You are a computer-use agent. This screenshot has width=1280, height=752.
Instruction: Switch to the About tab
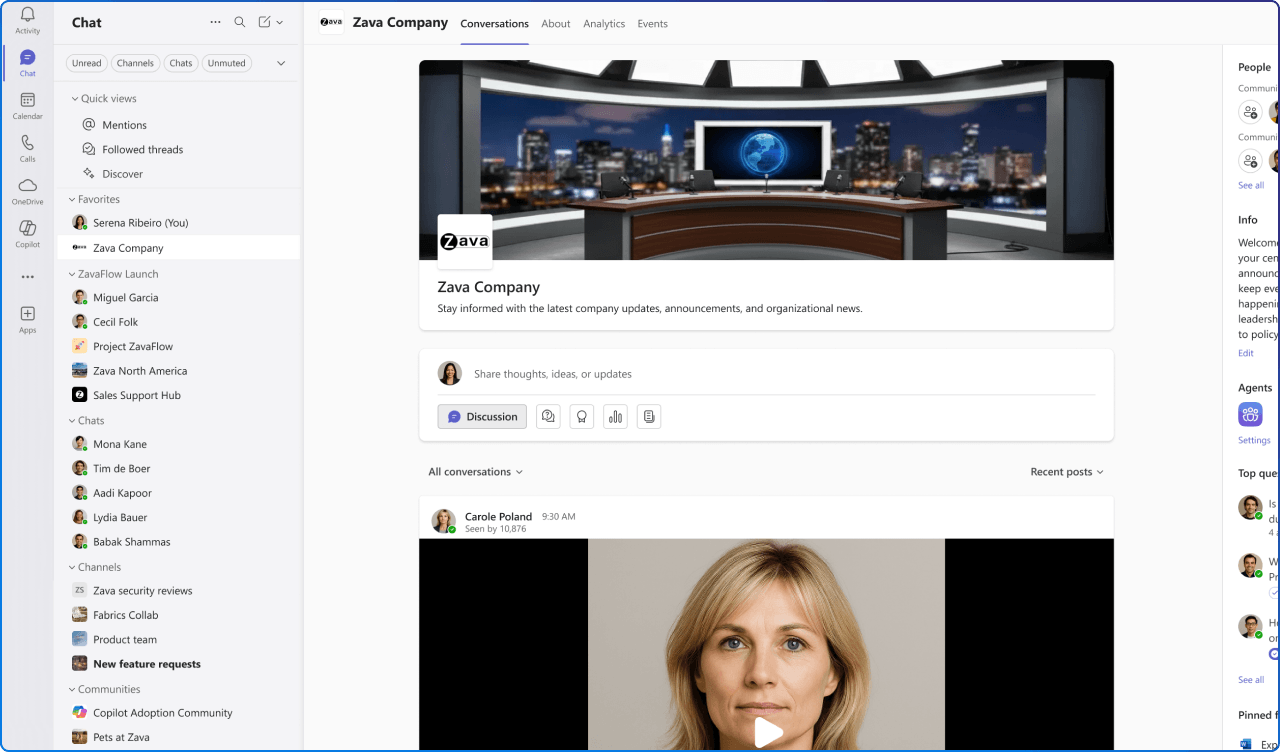point(556,24)
